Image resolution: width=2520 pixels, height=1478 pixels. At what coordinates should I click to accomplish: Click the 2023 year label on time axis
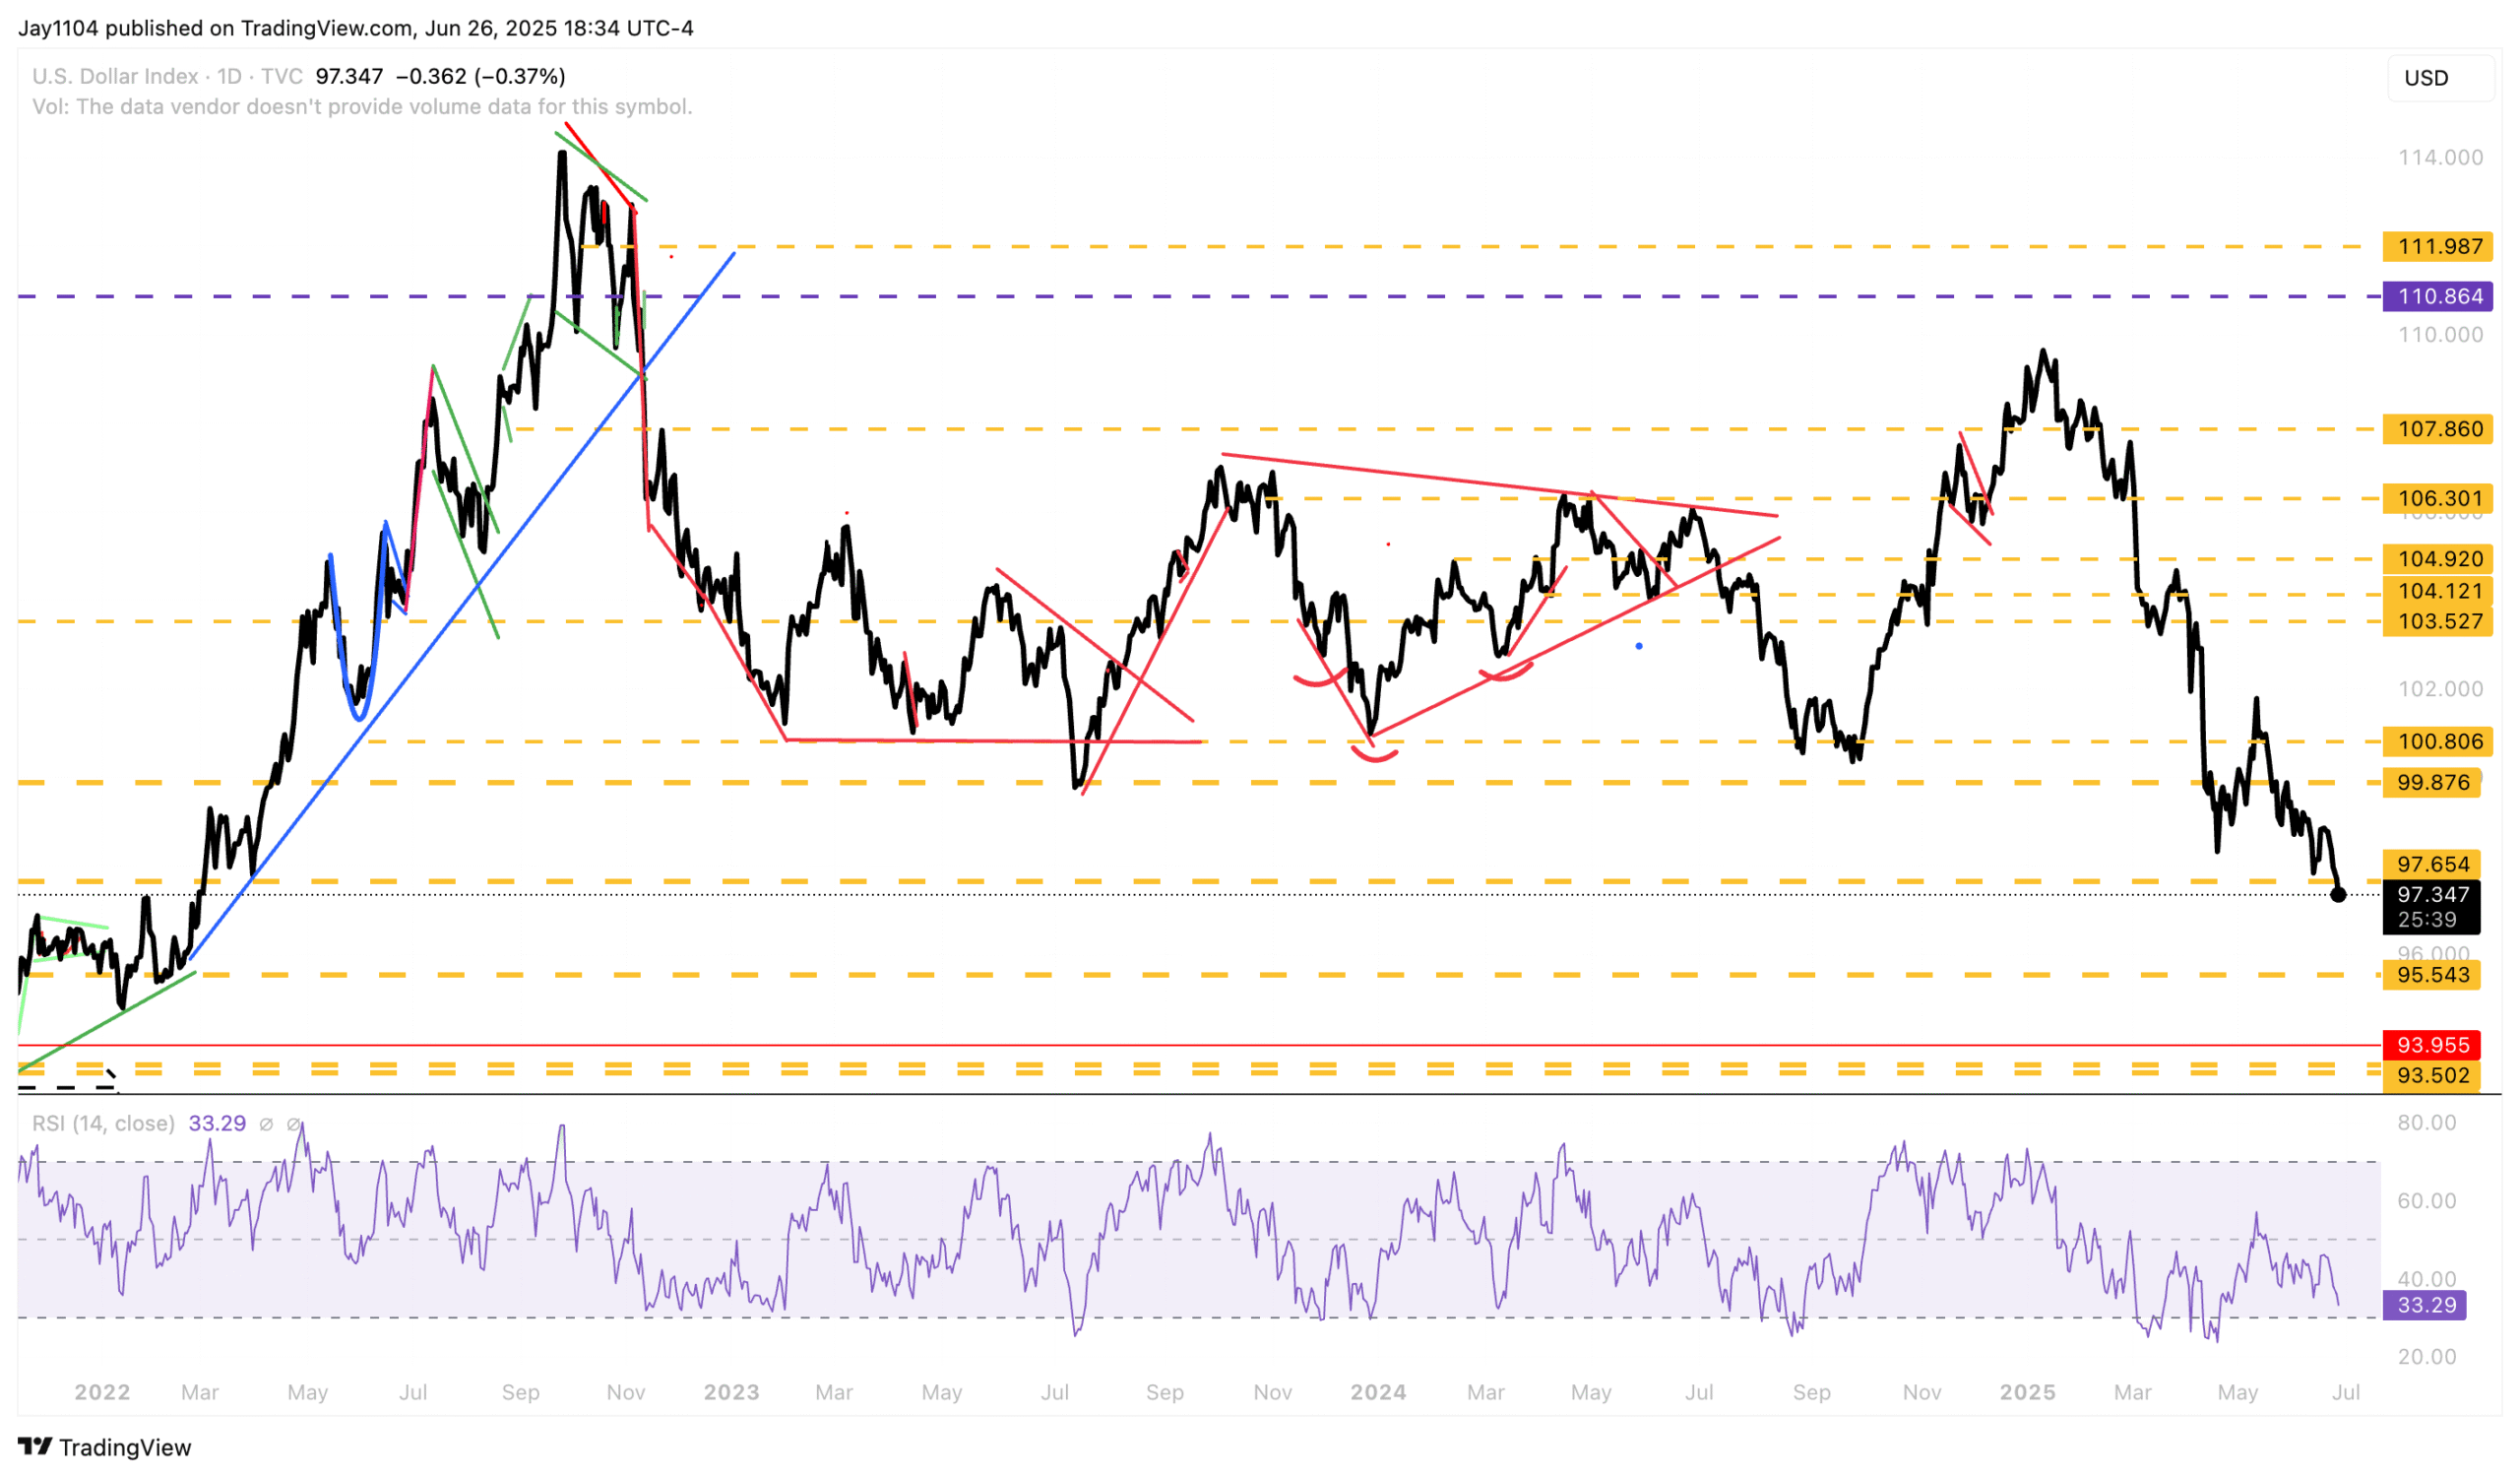tap(731, 1392)
